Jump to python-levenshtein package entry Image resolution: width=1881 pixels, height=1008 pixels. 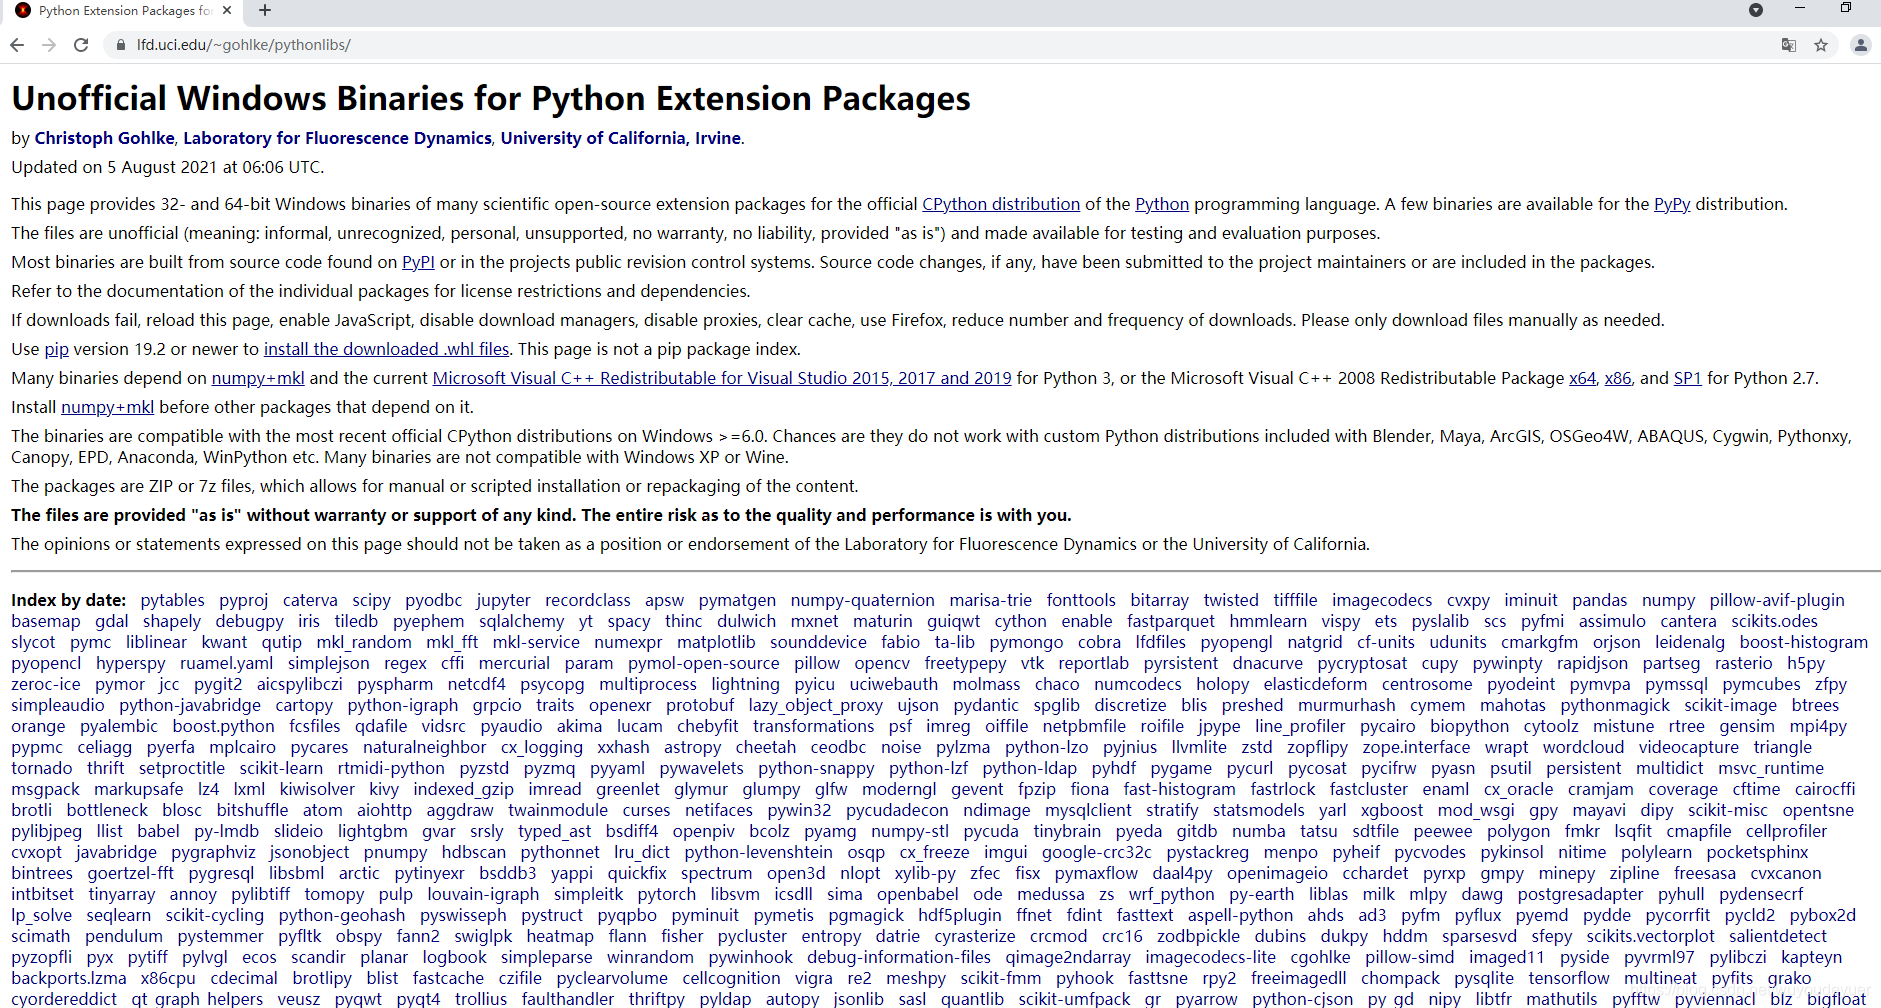click(758, 852)
